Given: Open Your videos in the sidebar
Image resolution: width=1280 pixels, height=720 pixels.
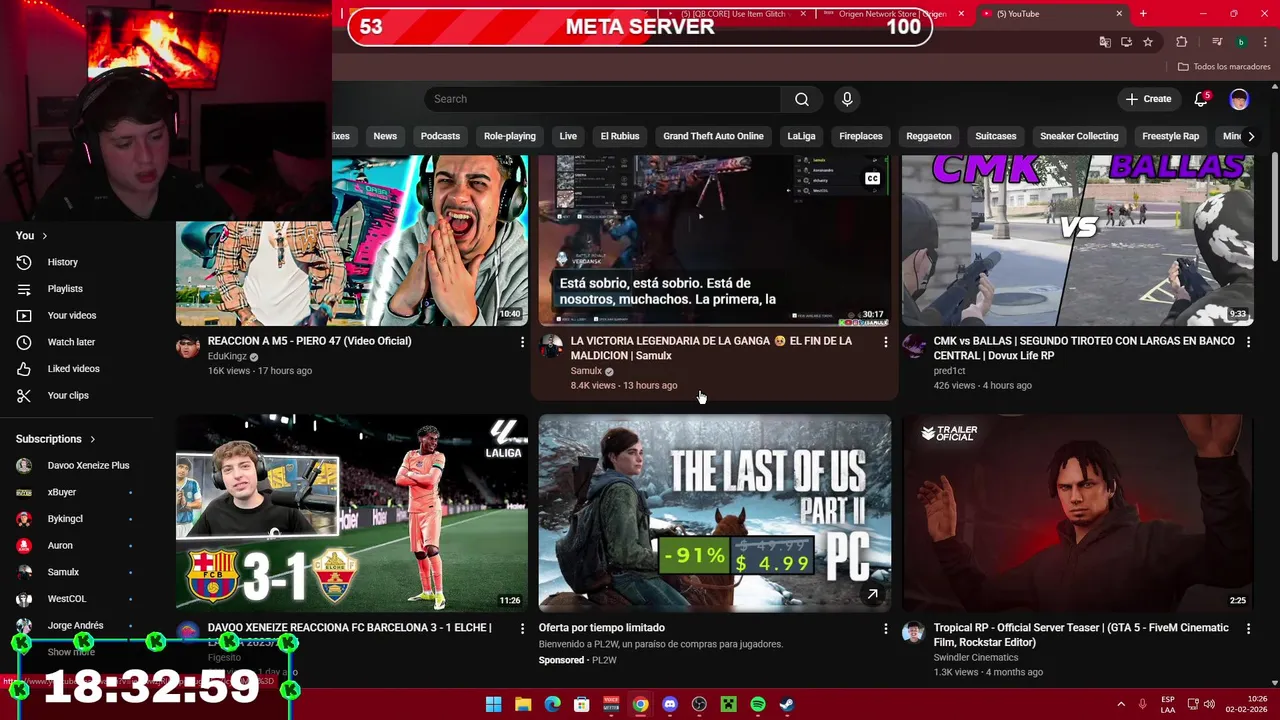Looking at the screenshot, I should pos(72,315).
